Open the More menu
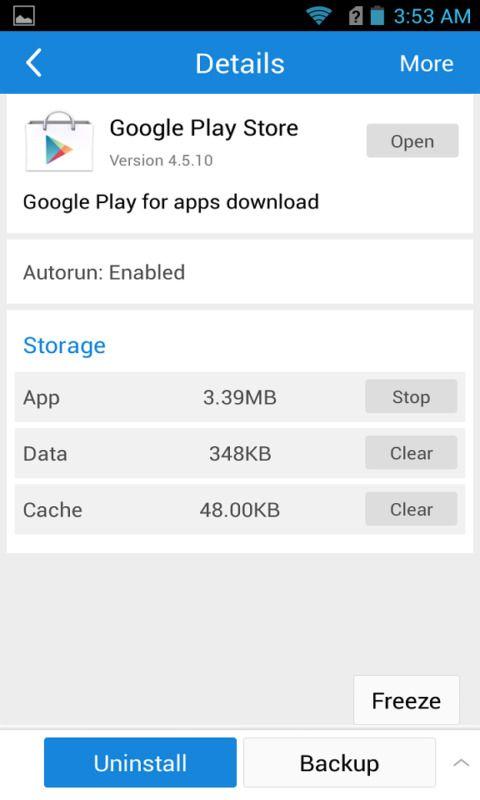The width and height of the screenshot is (480, 800). [426, 64]
